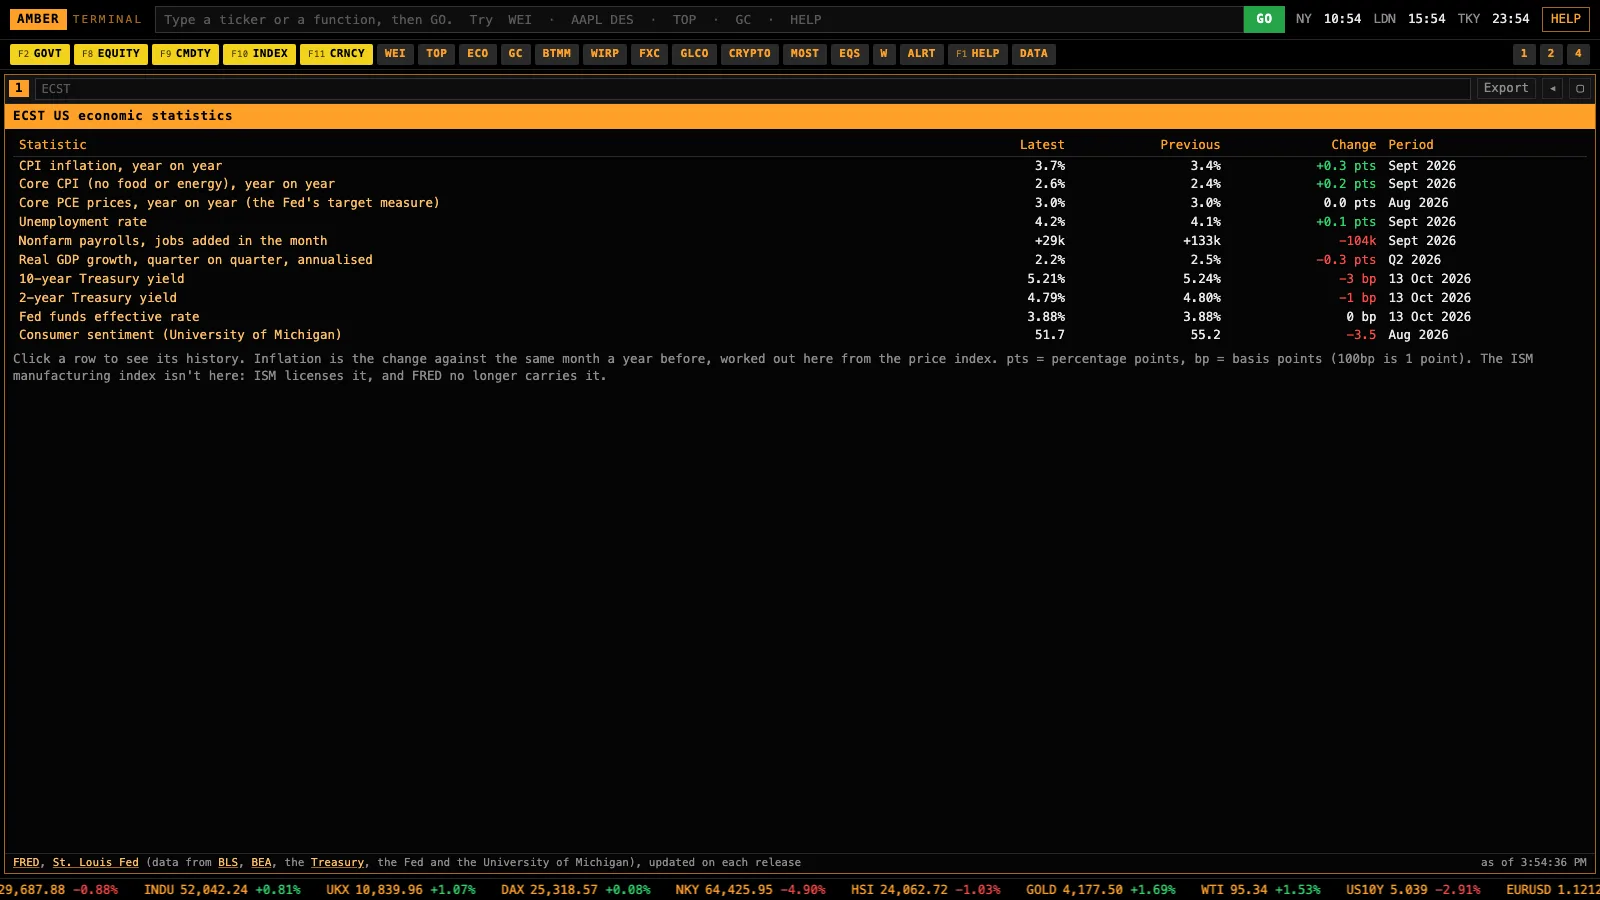The height and width of the screenshot is (900, 1600).
Task: Export the ECST table
Action: [1506, 88]
